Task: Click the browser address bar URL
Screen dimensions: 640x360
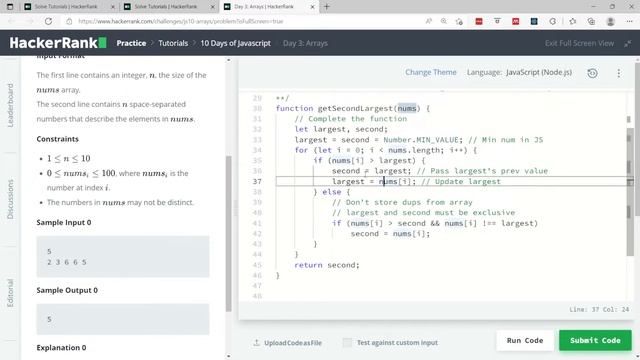Action: [181, 21]
